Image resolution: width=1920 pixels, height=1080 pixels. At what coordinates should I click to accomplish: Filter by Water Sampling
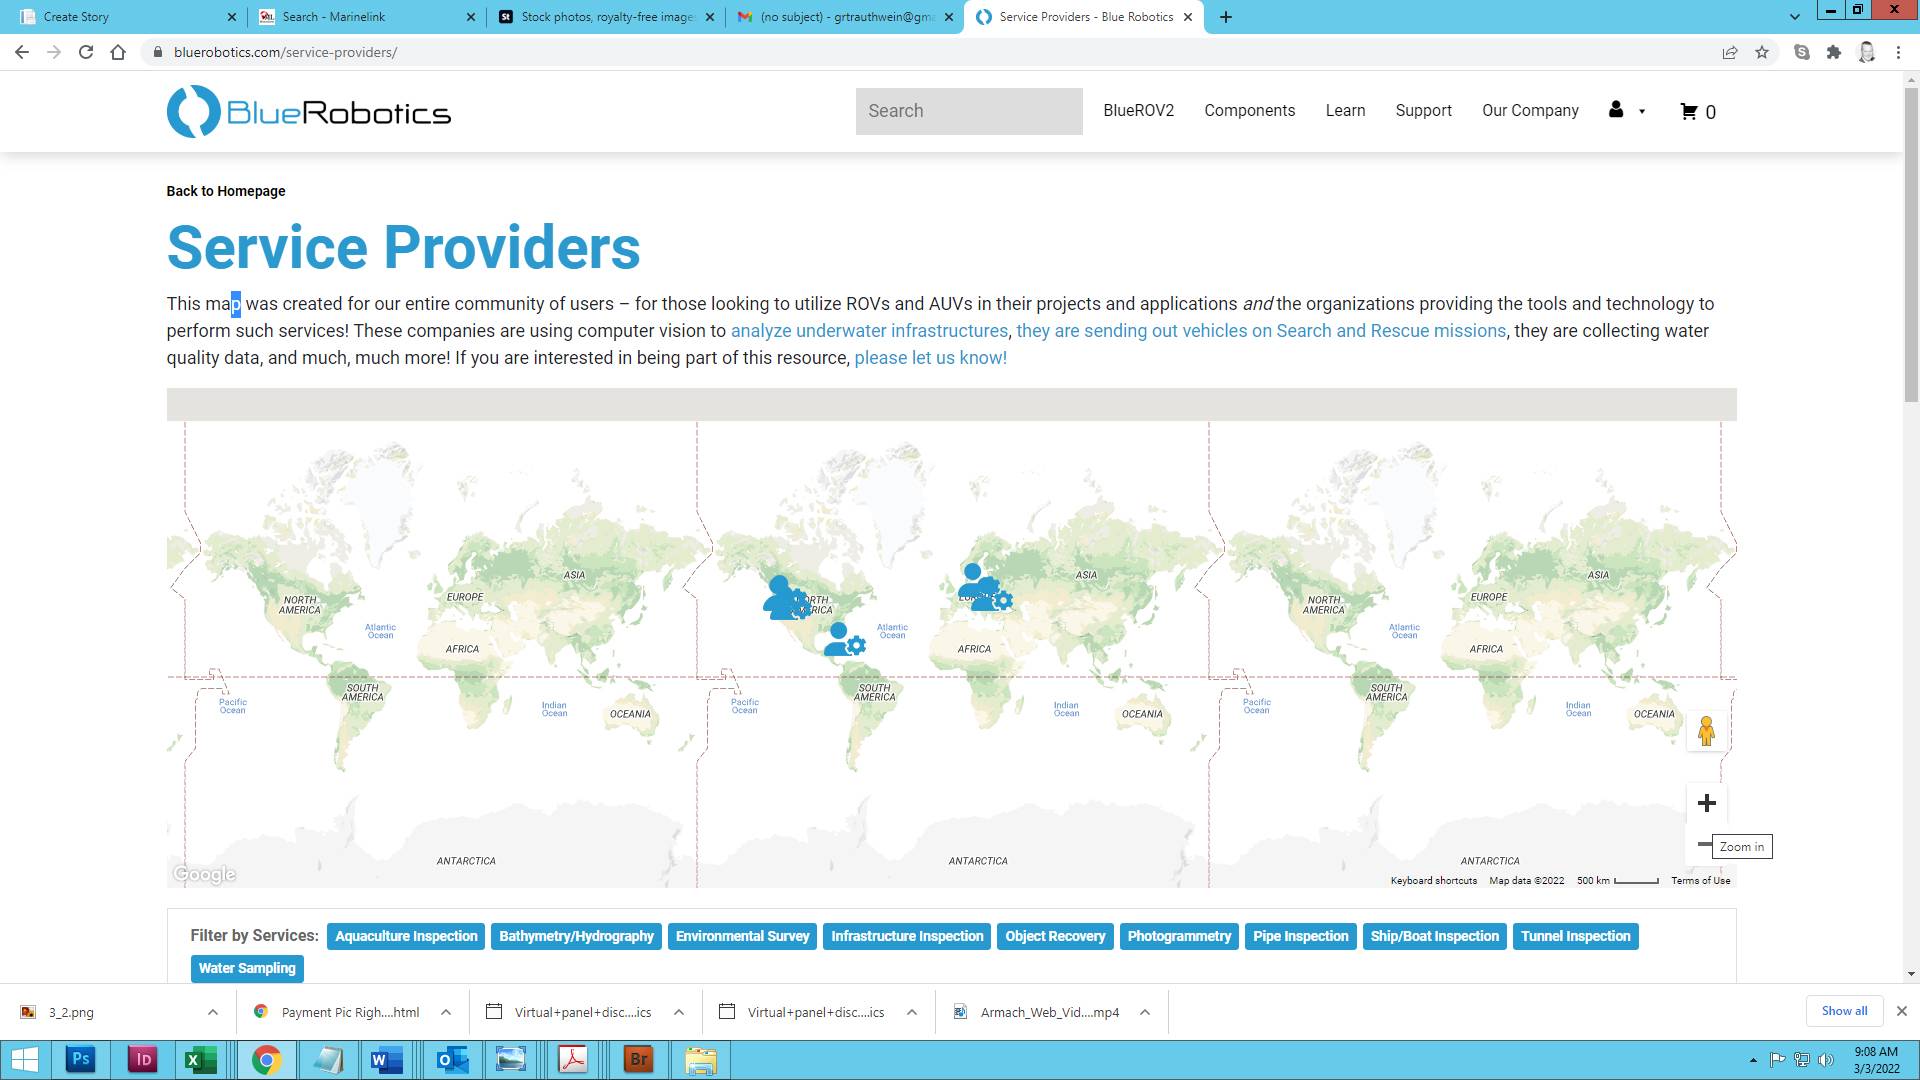click(x=247, y=968)
